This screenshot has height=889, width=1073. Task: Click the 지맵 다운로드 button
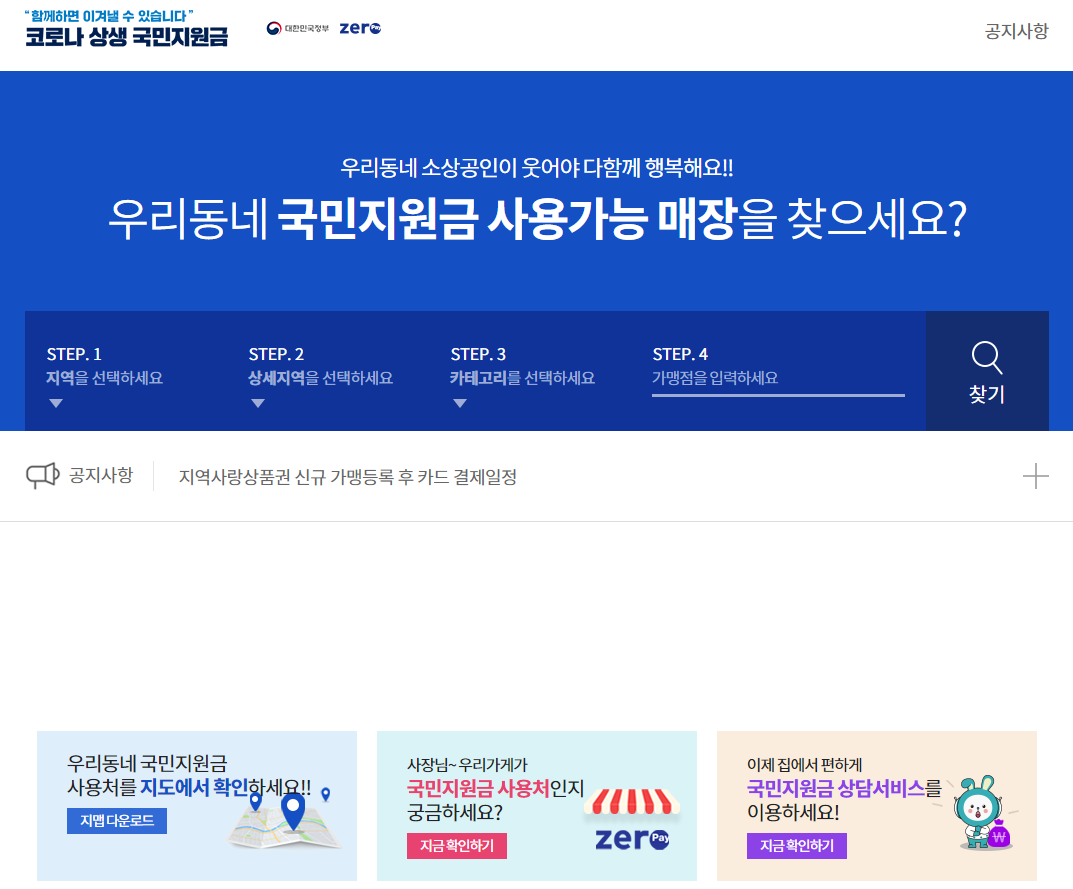pyautogui.click(x=117, y=821)
